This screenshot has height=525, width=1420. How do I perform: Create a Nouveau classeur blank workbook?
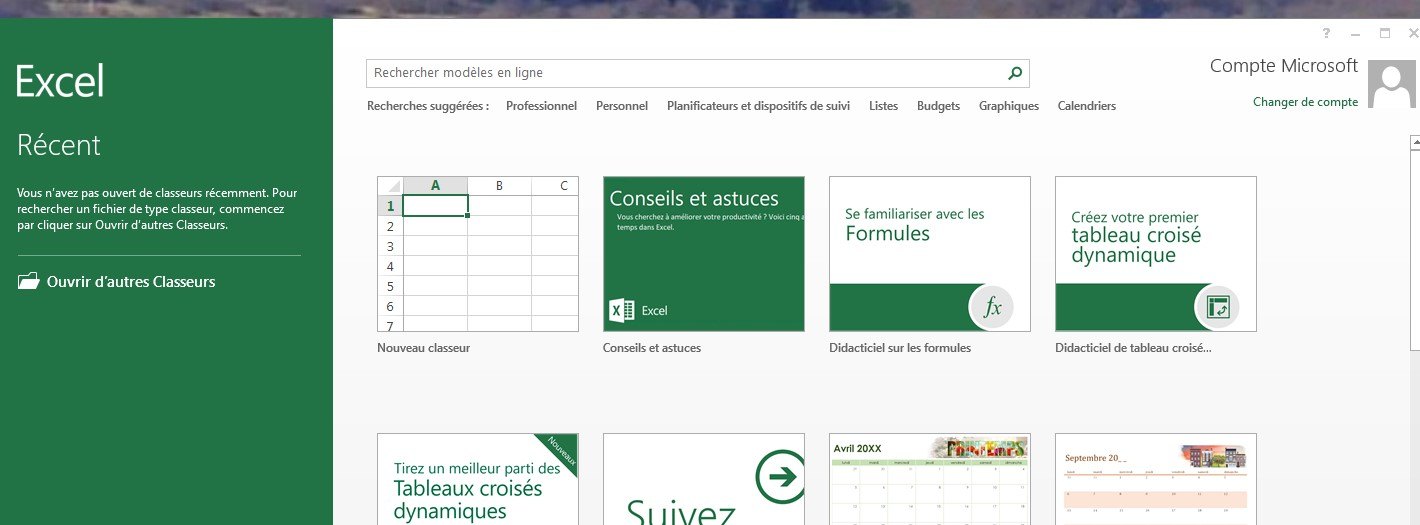click(478, 254)
